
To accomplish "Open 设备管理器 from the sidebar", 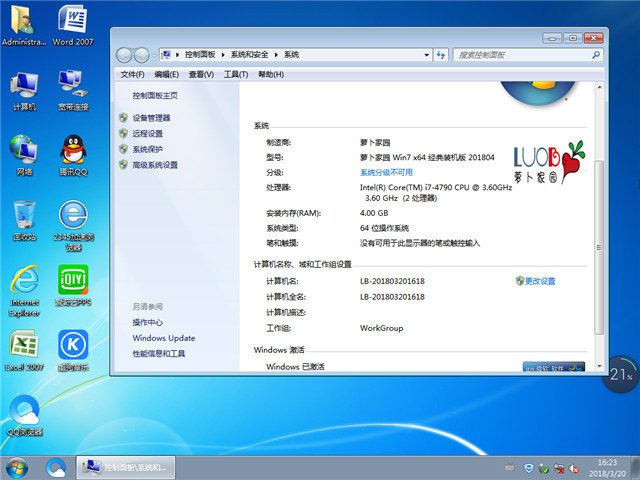I will coord(151,118).
